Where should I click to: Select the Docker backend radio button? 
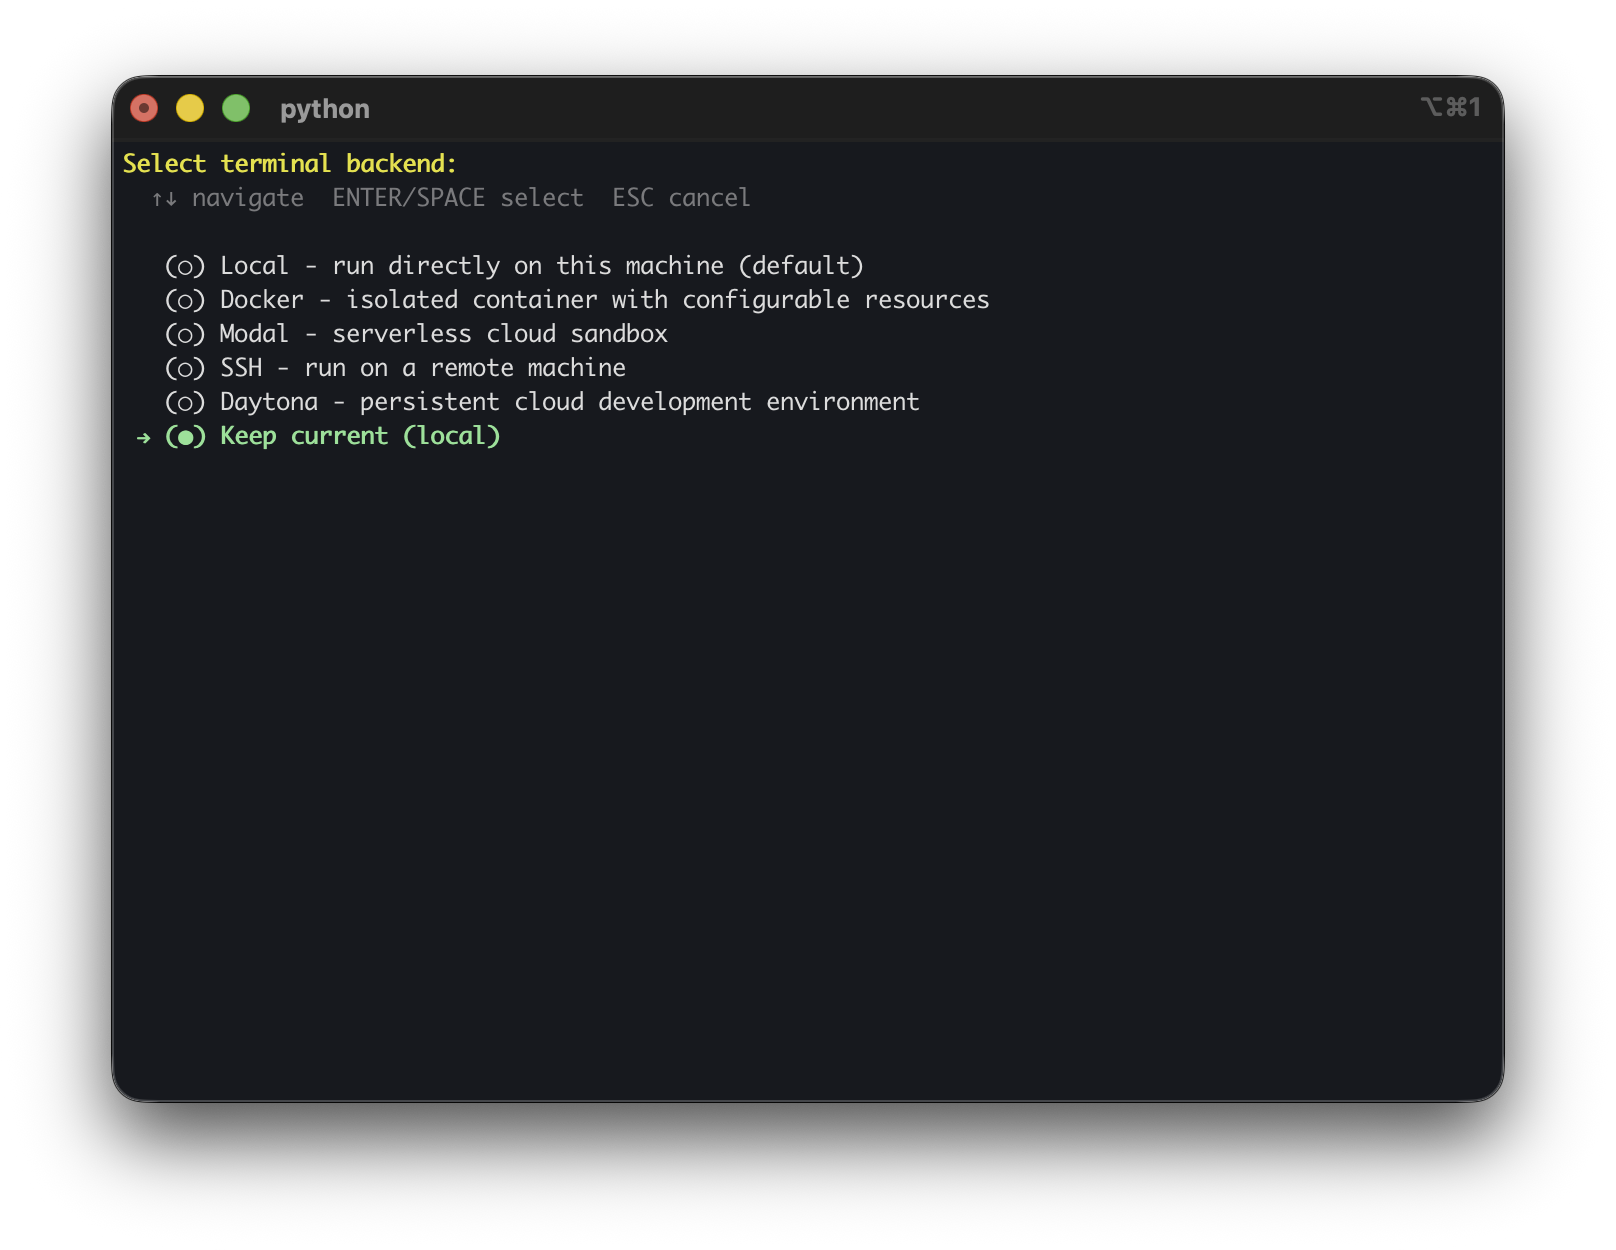pos(185,300)
